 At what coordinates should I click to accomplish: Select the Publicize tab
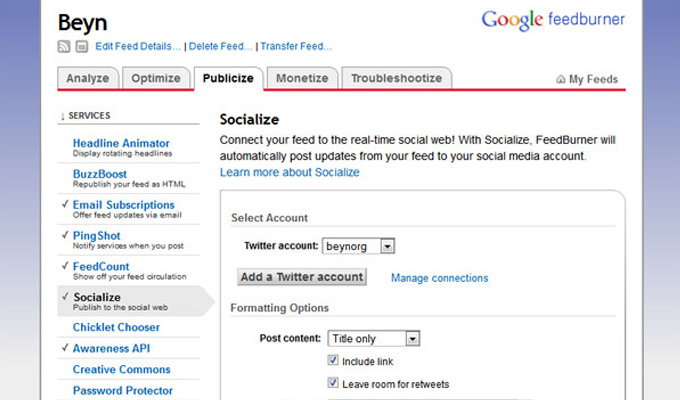point(228,78)
